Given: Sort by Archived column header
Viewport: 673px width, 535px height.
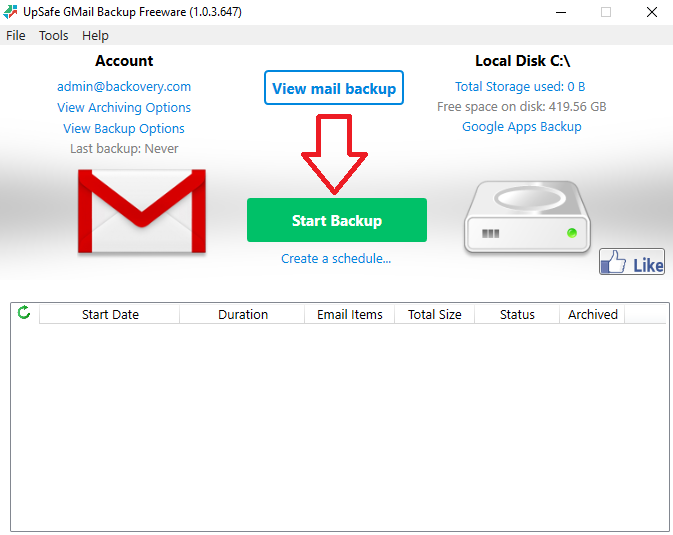Looking at the screenshot, I should [x=592, y=314].
